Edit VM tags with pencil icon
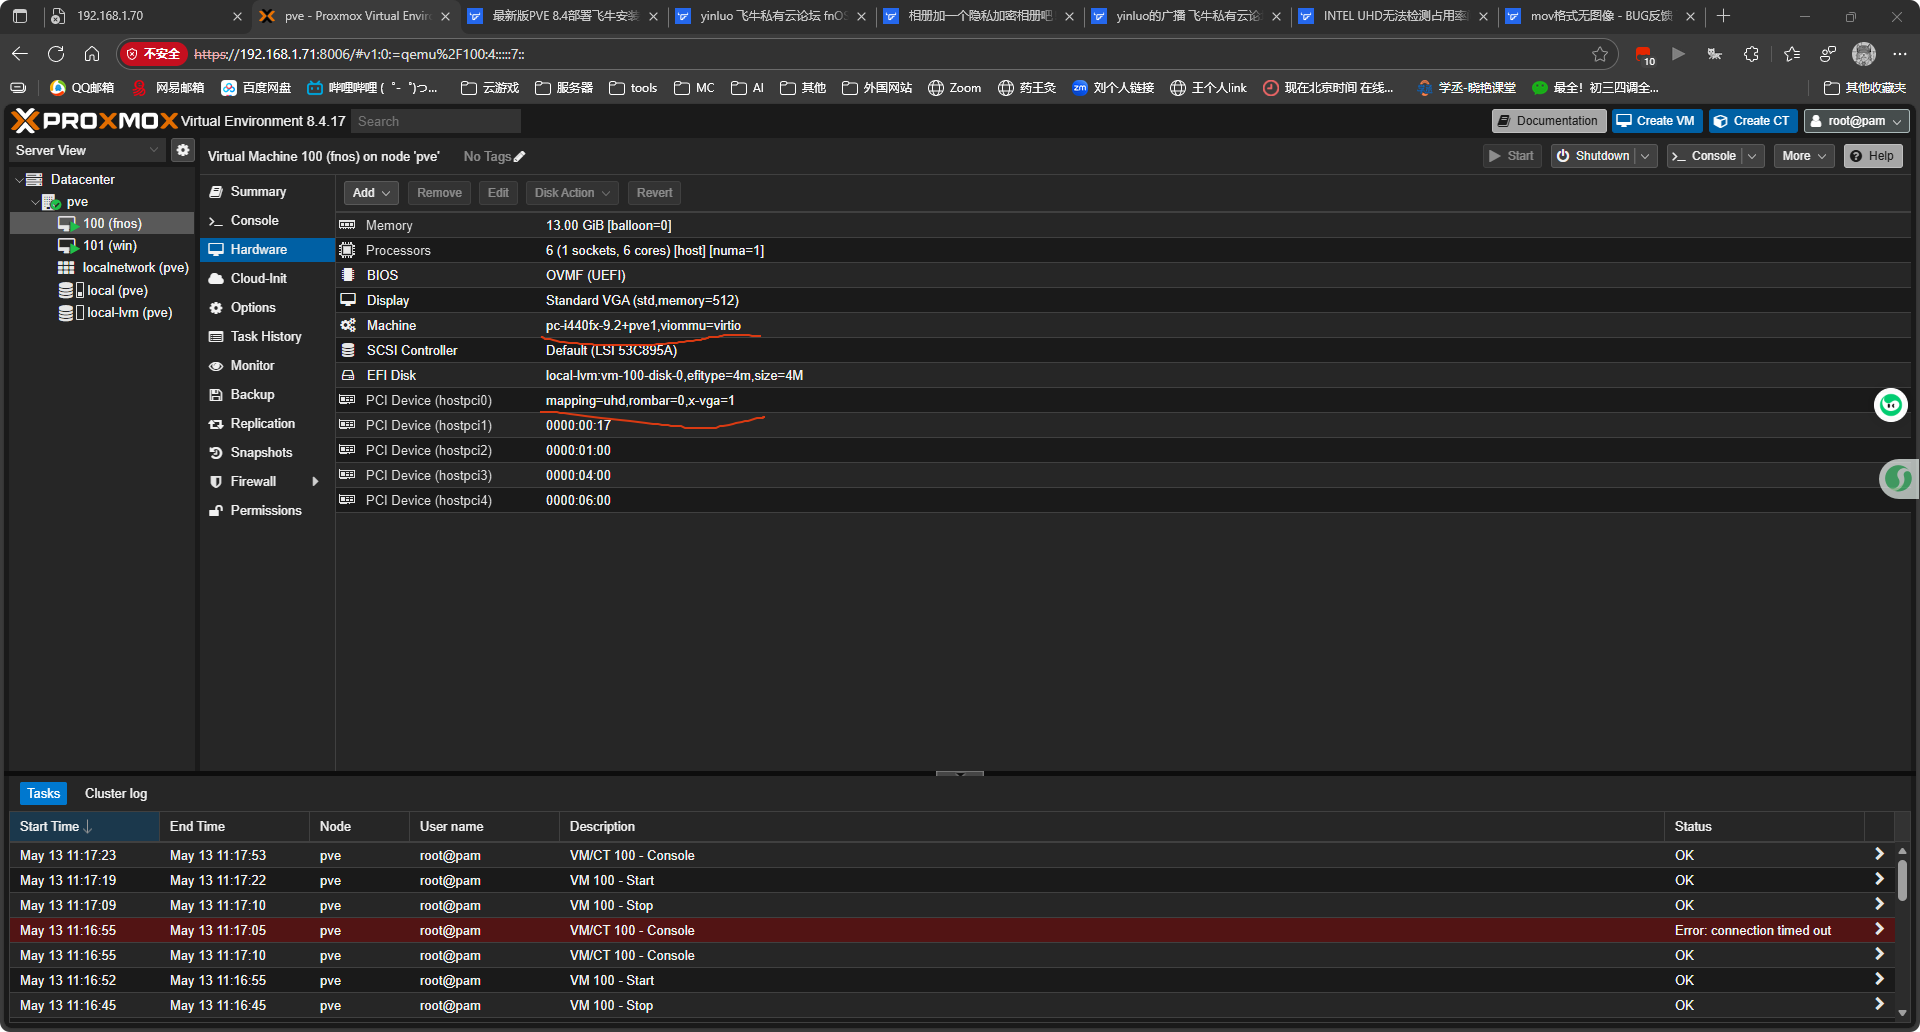 [519, 156]
